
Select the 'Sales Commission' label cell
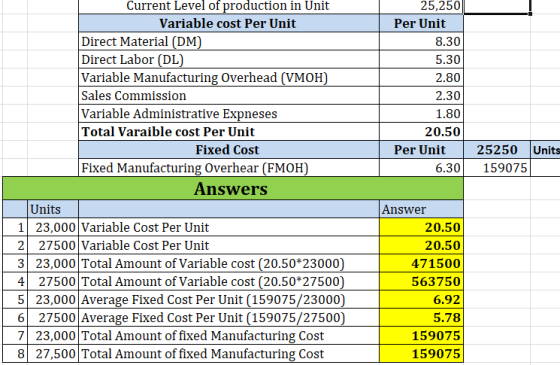click(x=229, y=96)
